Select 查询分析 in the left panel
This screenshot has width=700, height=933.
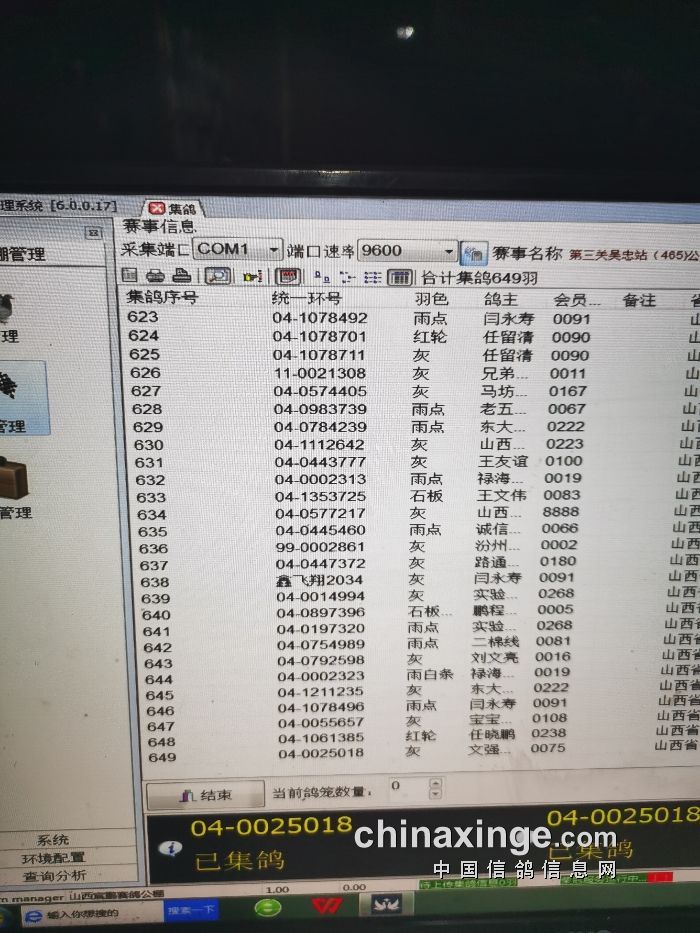click(55, 875)
